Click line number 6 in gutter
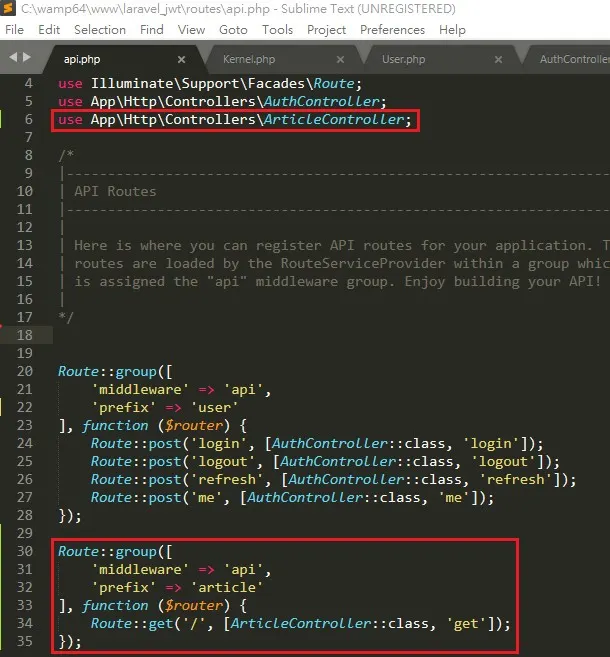 point(28,119)
